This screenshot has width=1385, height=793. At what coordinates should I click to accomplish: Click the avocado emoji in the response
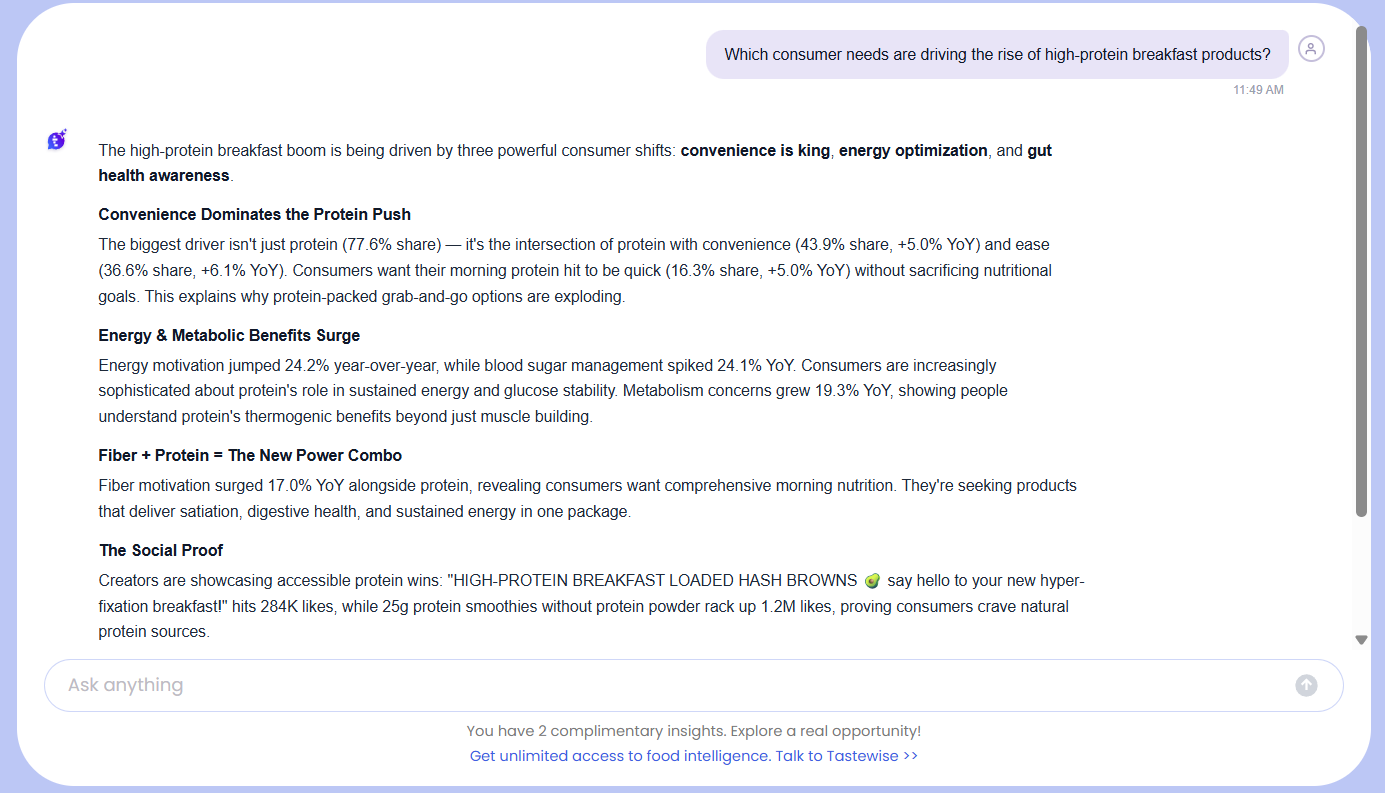872,581
